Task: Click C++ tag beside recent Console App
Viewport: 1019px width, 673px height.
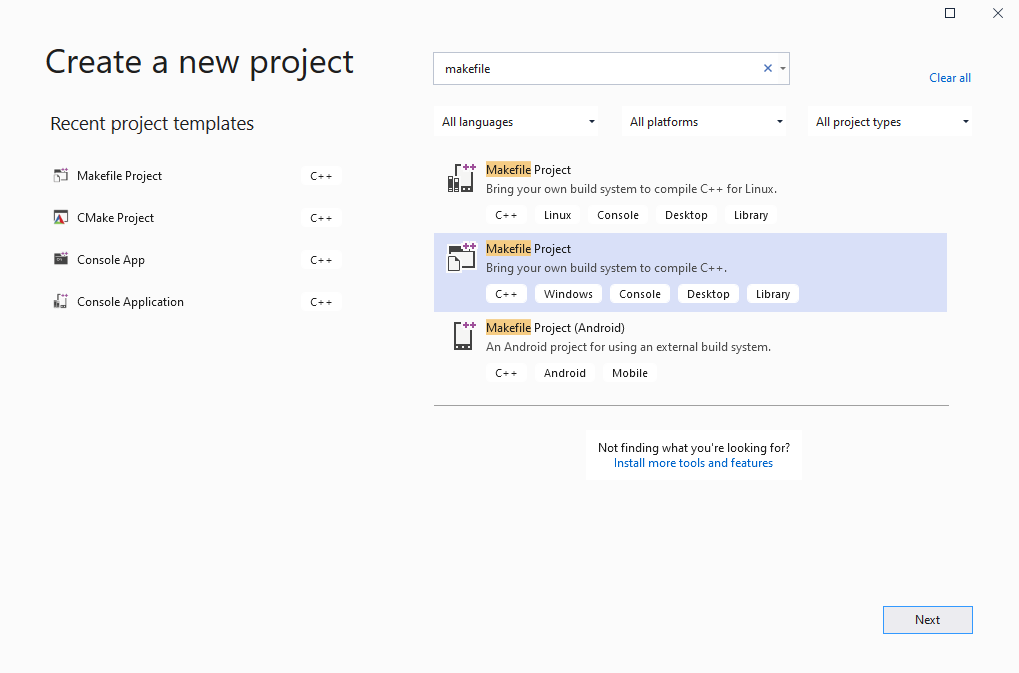Action: [321, 260]
